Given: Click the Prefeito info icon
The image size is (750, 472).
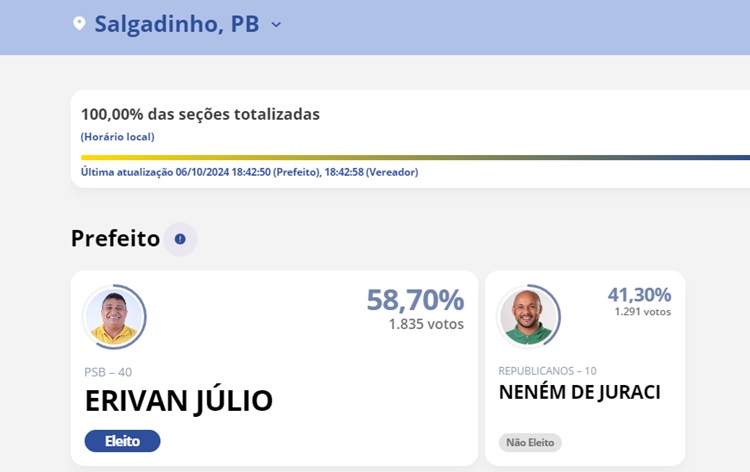Looking at the screenshot, I should point(180,239).
